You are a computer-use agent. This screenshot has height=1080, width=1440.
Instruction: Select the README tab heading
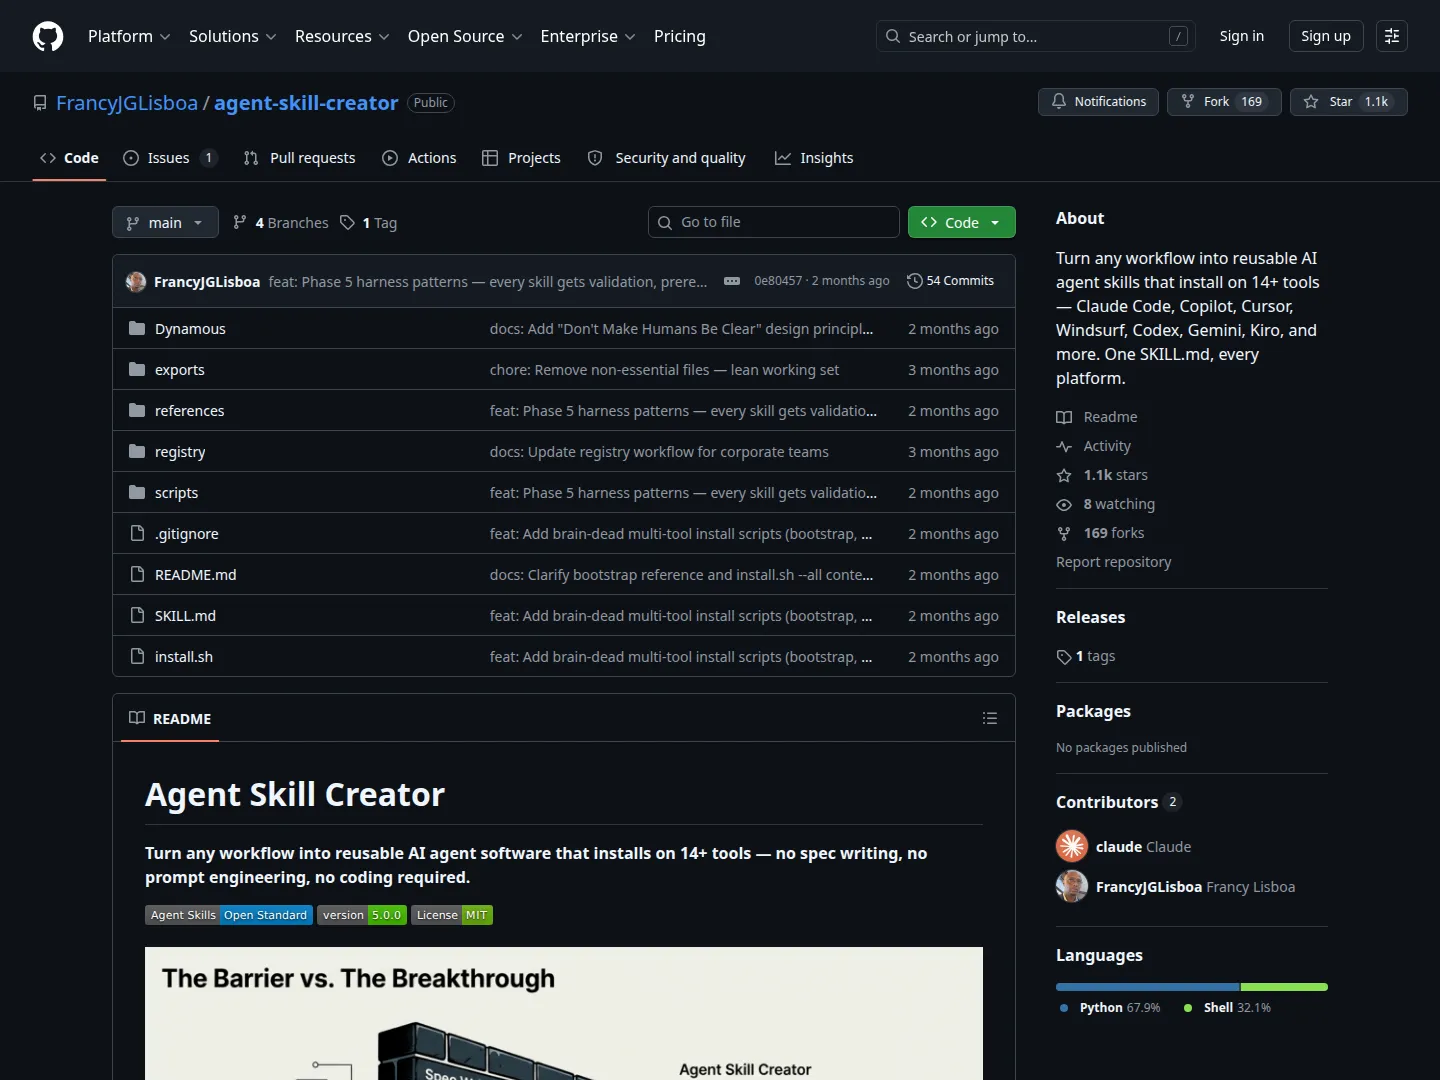(x=170, y=718)
